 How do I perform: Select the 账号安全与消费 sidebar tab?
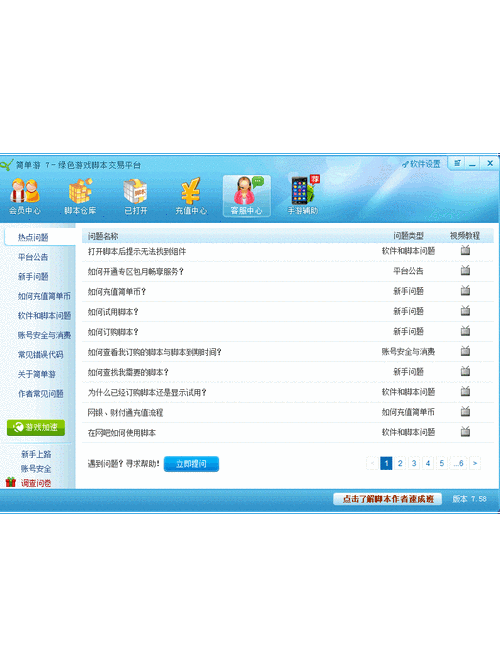[44, 335]
